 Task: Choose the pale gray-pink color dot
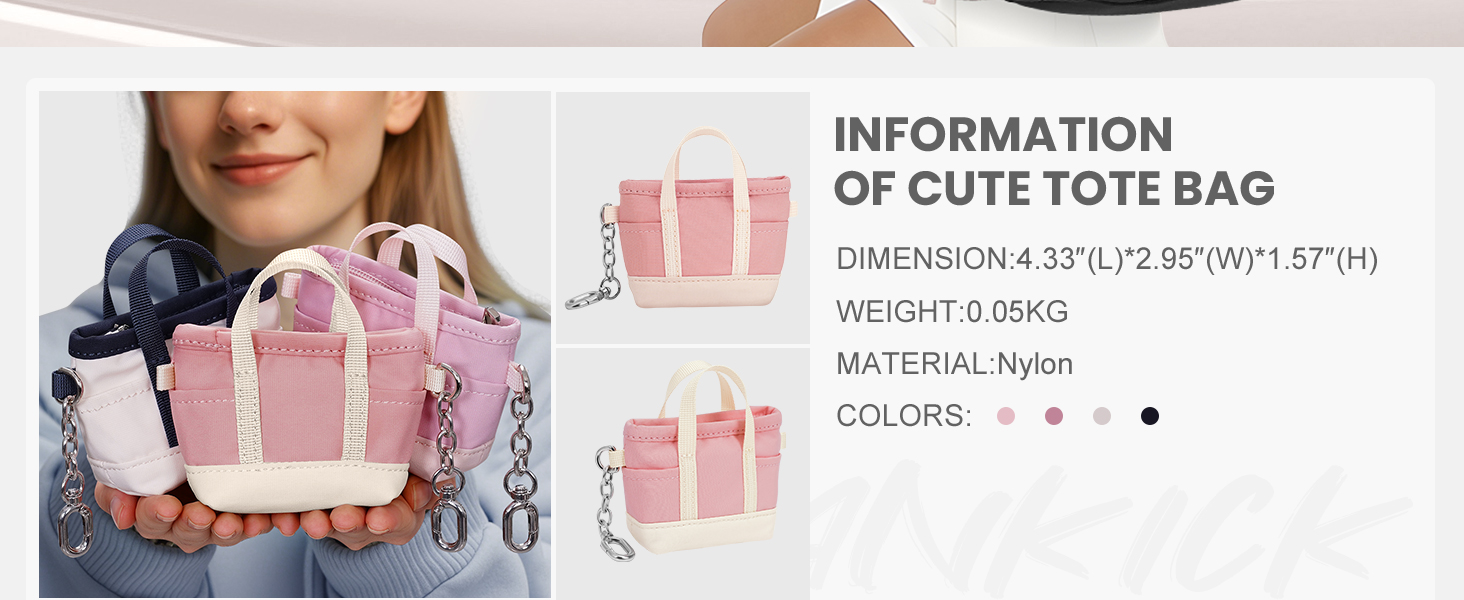click(1102, 416)
